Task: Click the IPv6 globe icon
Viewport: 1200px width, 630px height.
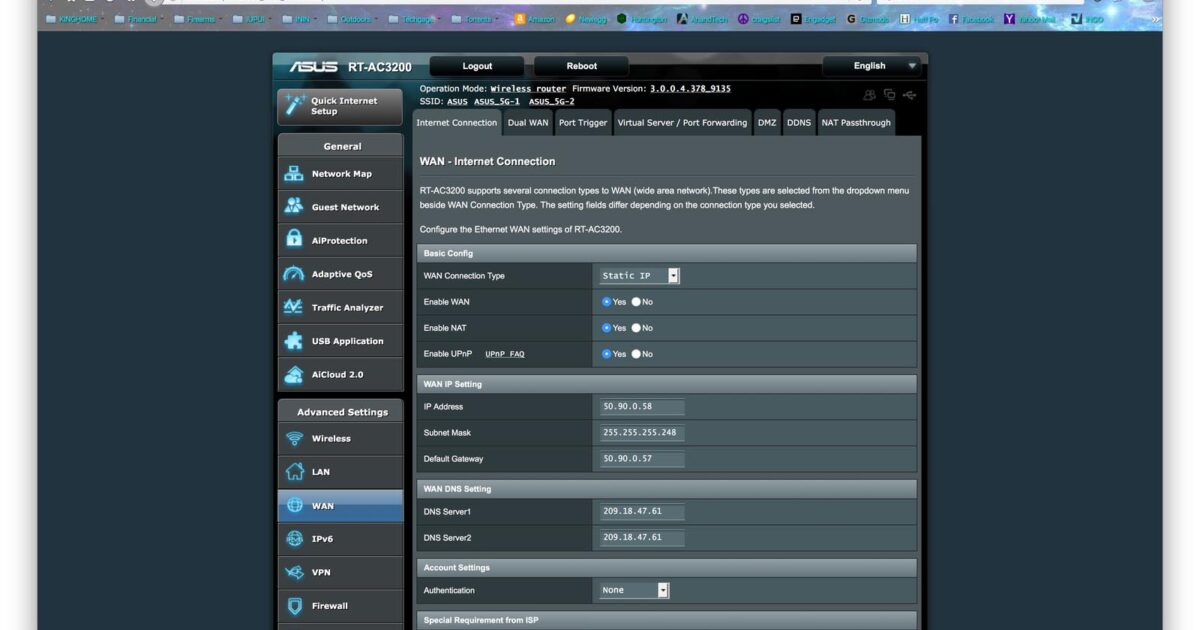Action: click(294, 539)
